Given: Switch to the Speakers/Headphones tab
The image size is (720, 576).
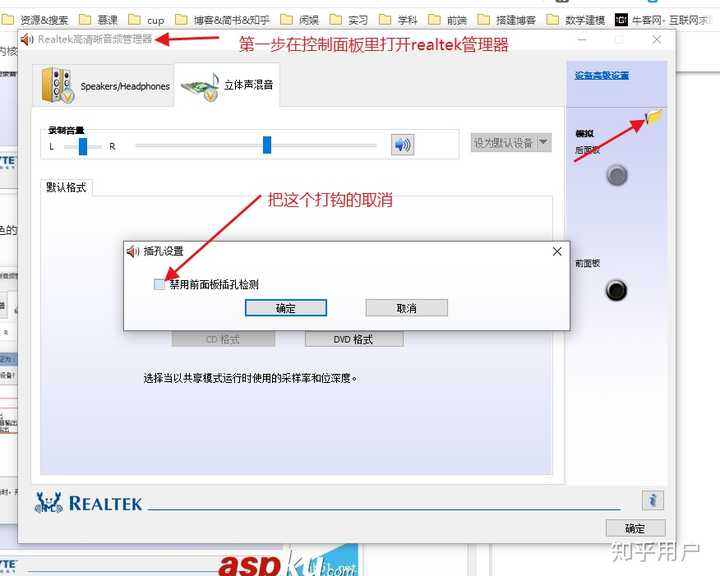Looking at the screenshot, I should point(104,86).
